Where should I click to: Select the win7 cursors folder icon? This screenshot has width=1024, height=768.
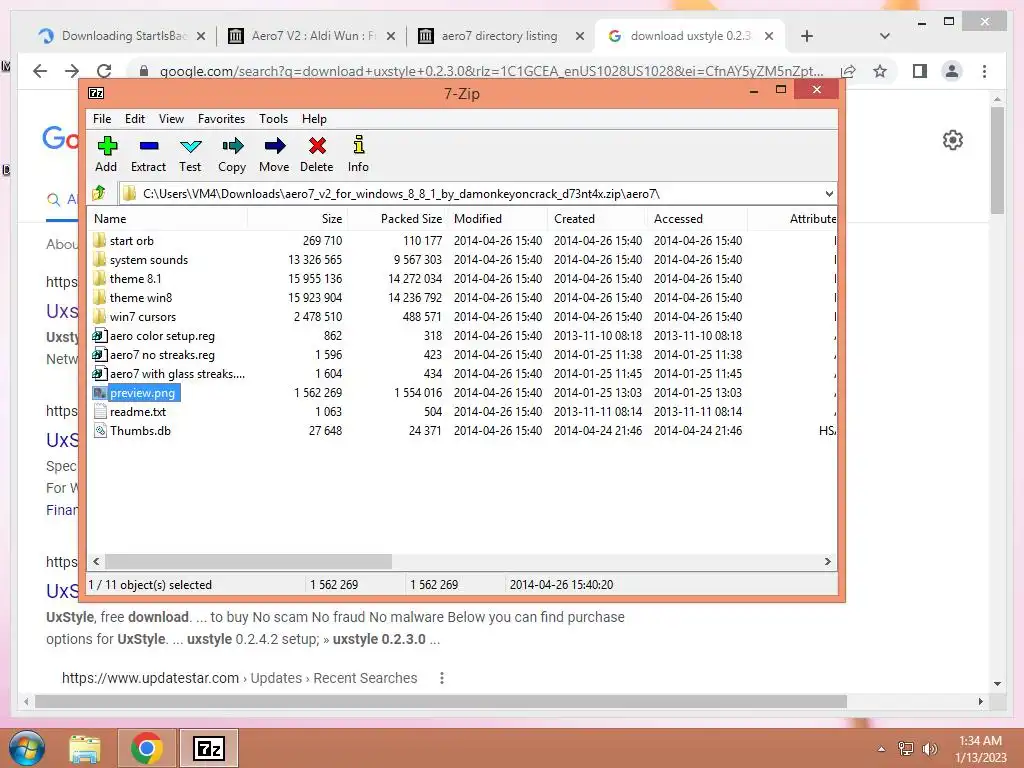pos(99,316)
